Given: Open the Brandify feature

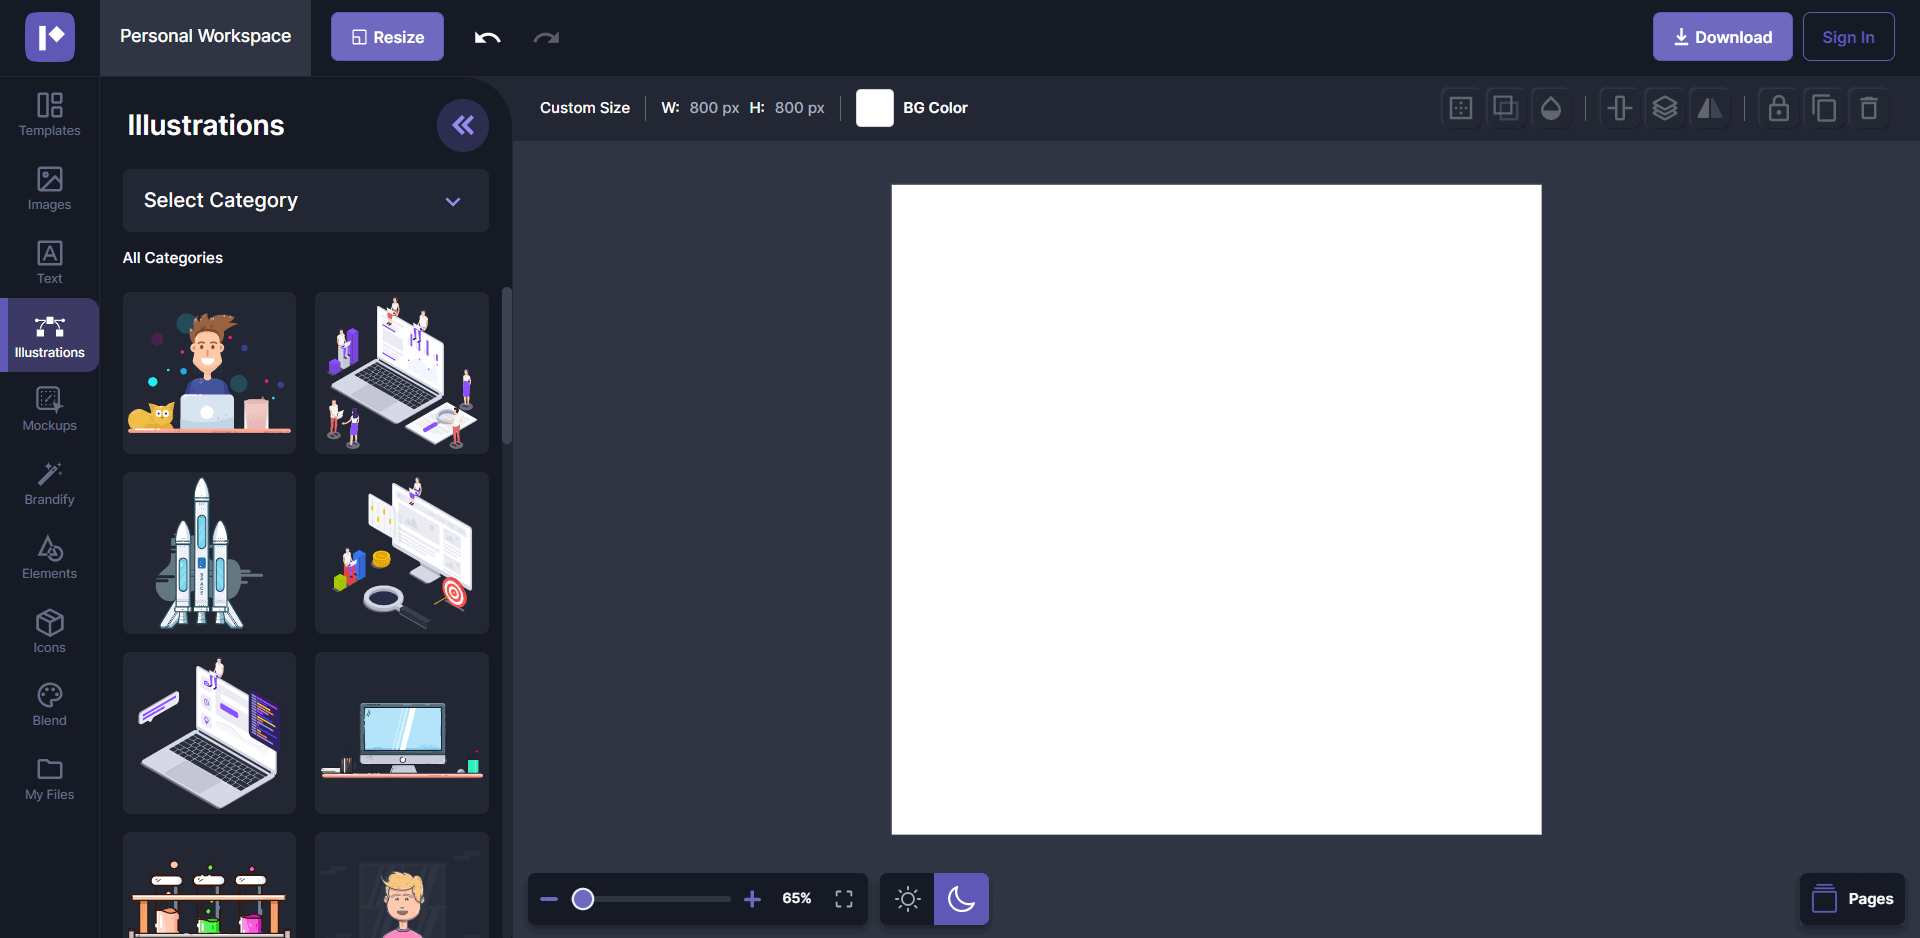Looking at the screenshot, I should click(49, 482).
